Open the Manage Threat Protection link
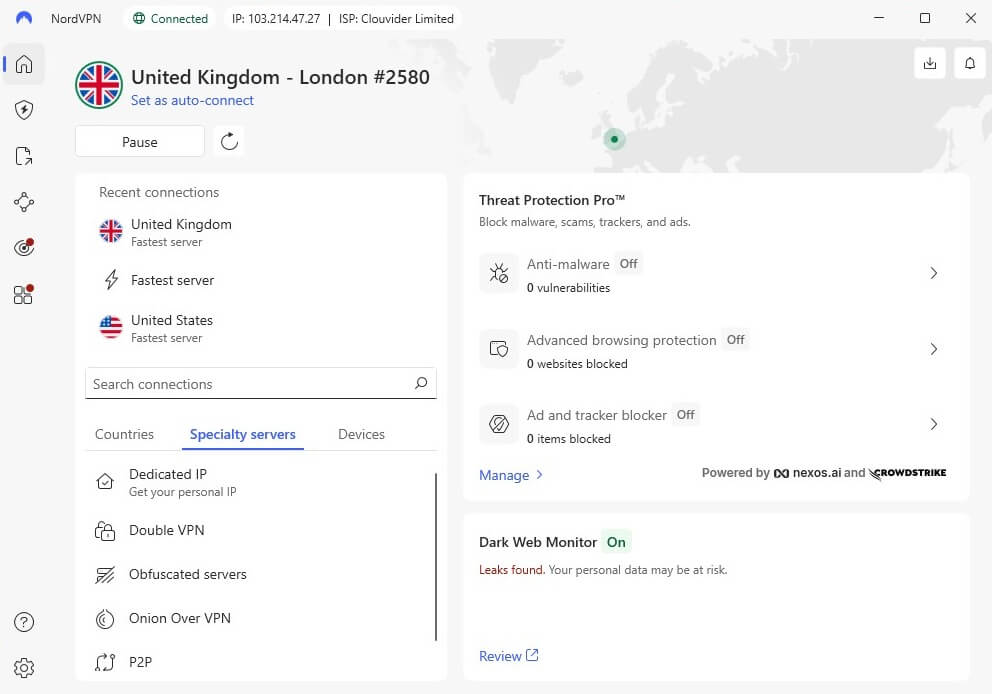 [504, 475]
